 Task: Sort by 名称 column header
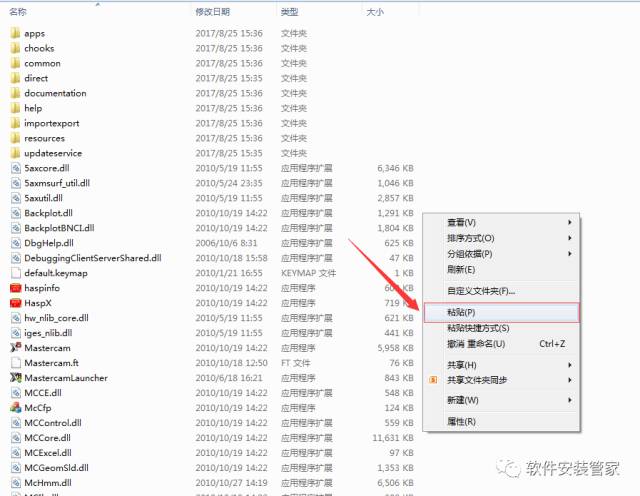(x=20, y=12)
